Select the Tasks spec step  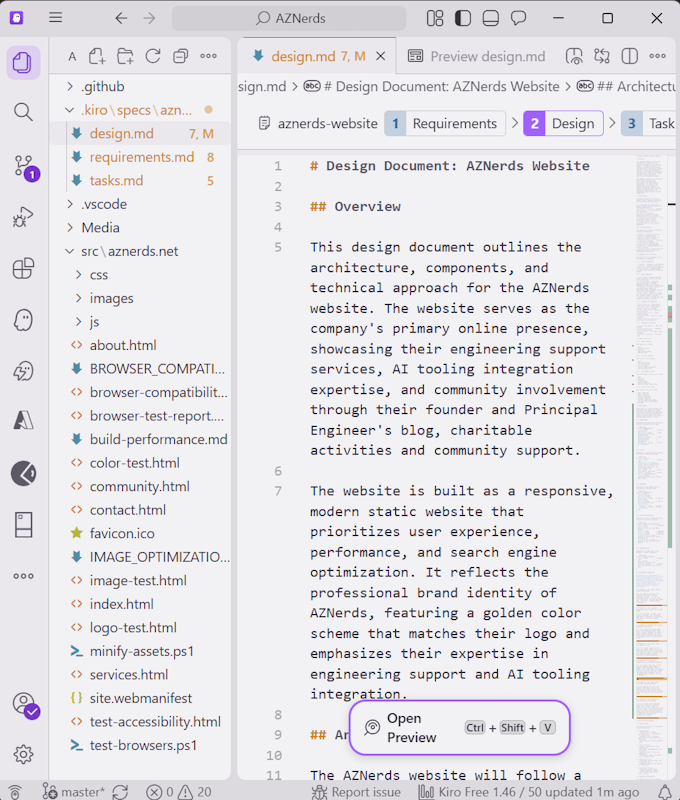[x=649, y=123]
